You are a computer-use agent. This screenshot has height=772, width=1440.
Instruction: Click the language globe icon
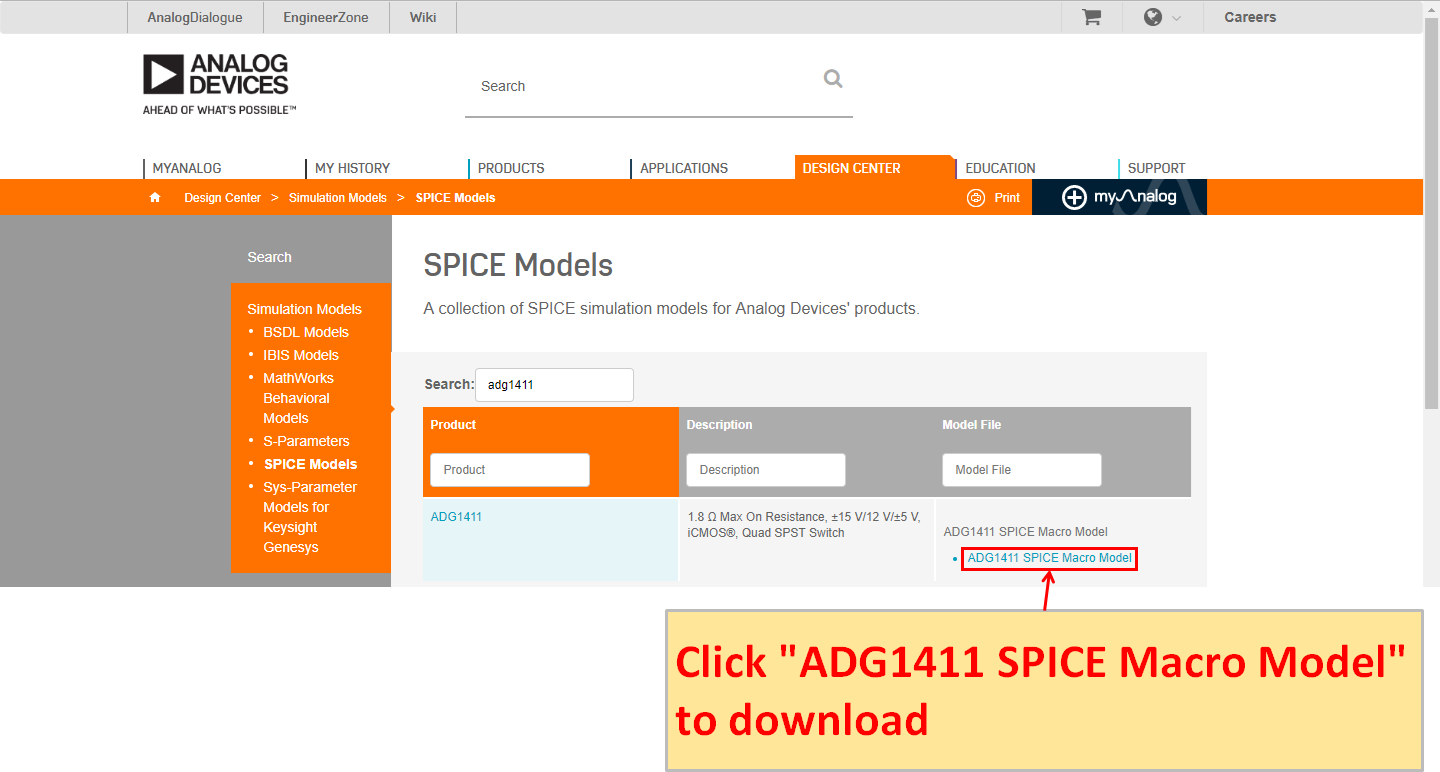[1155, 17]
